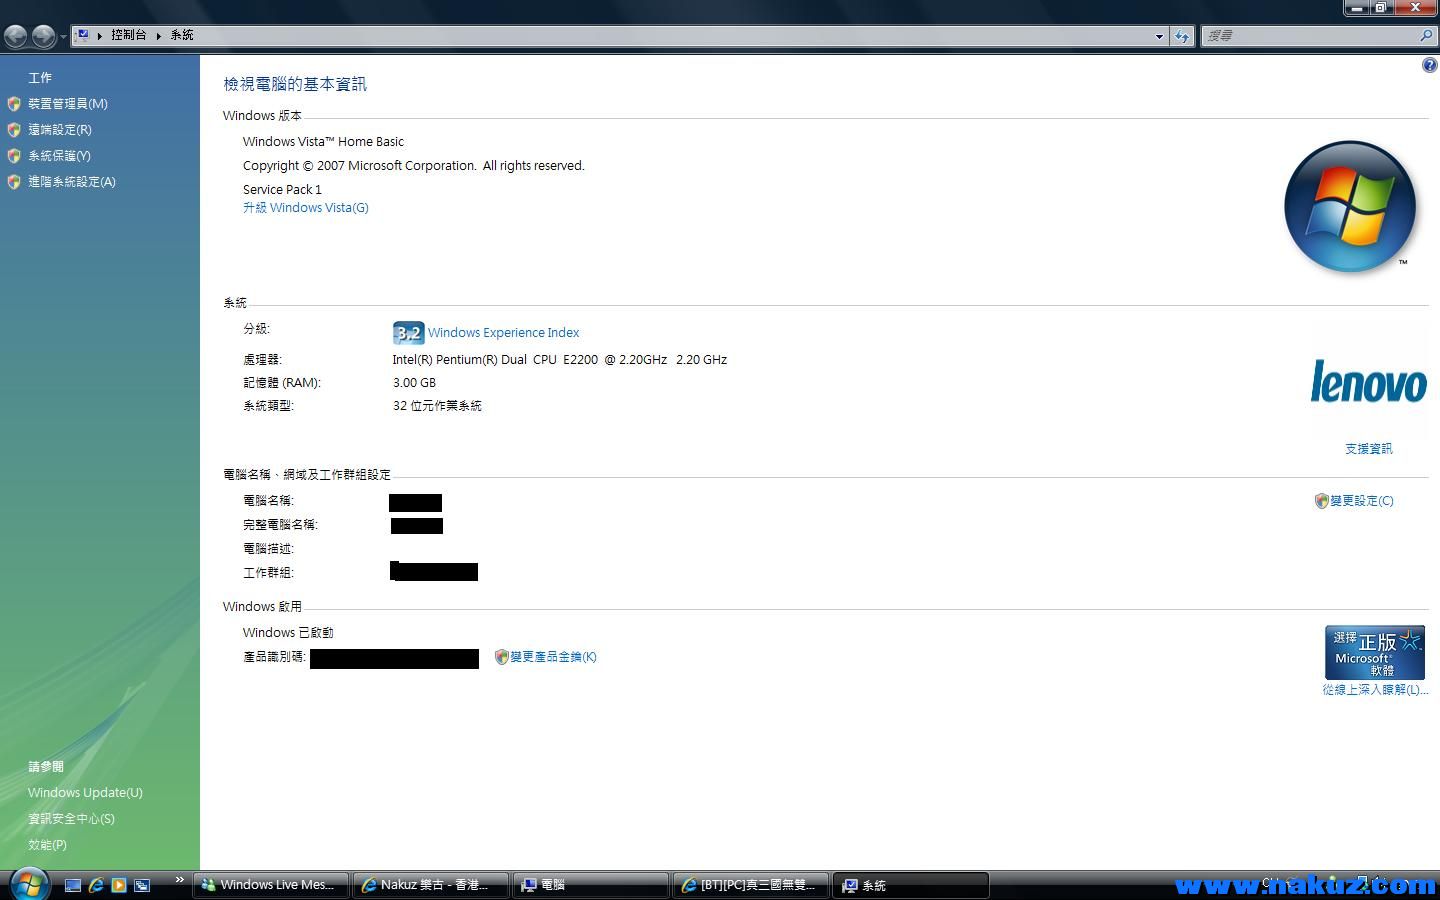This screenshot has width=1440, height=900.
Task: Open the 從線上深入瞭解(L) link
Action: 1375,689
